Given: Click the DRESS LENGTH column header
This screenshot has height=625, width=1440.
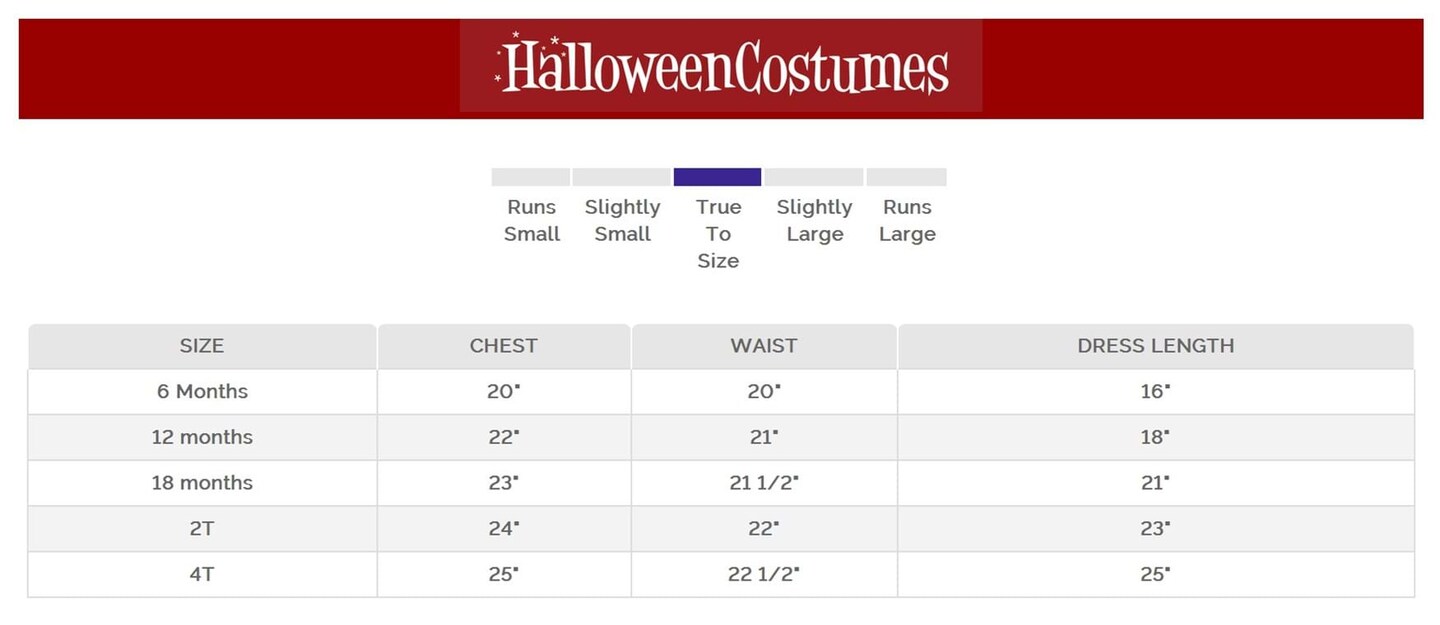Looking at the screenshot, I should (1155, 346).
